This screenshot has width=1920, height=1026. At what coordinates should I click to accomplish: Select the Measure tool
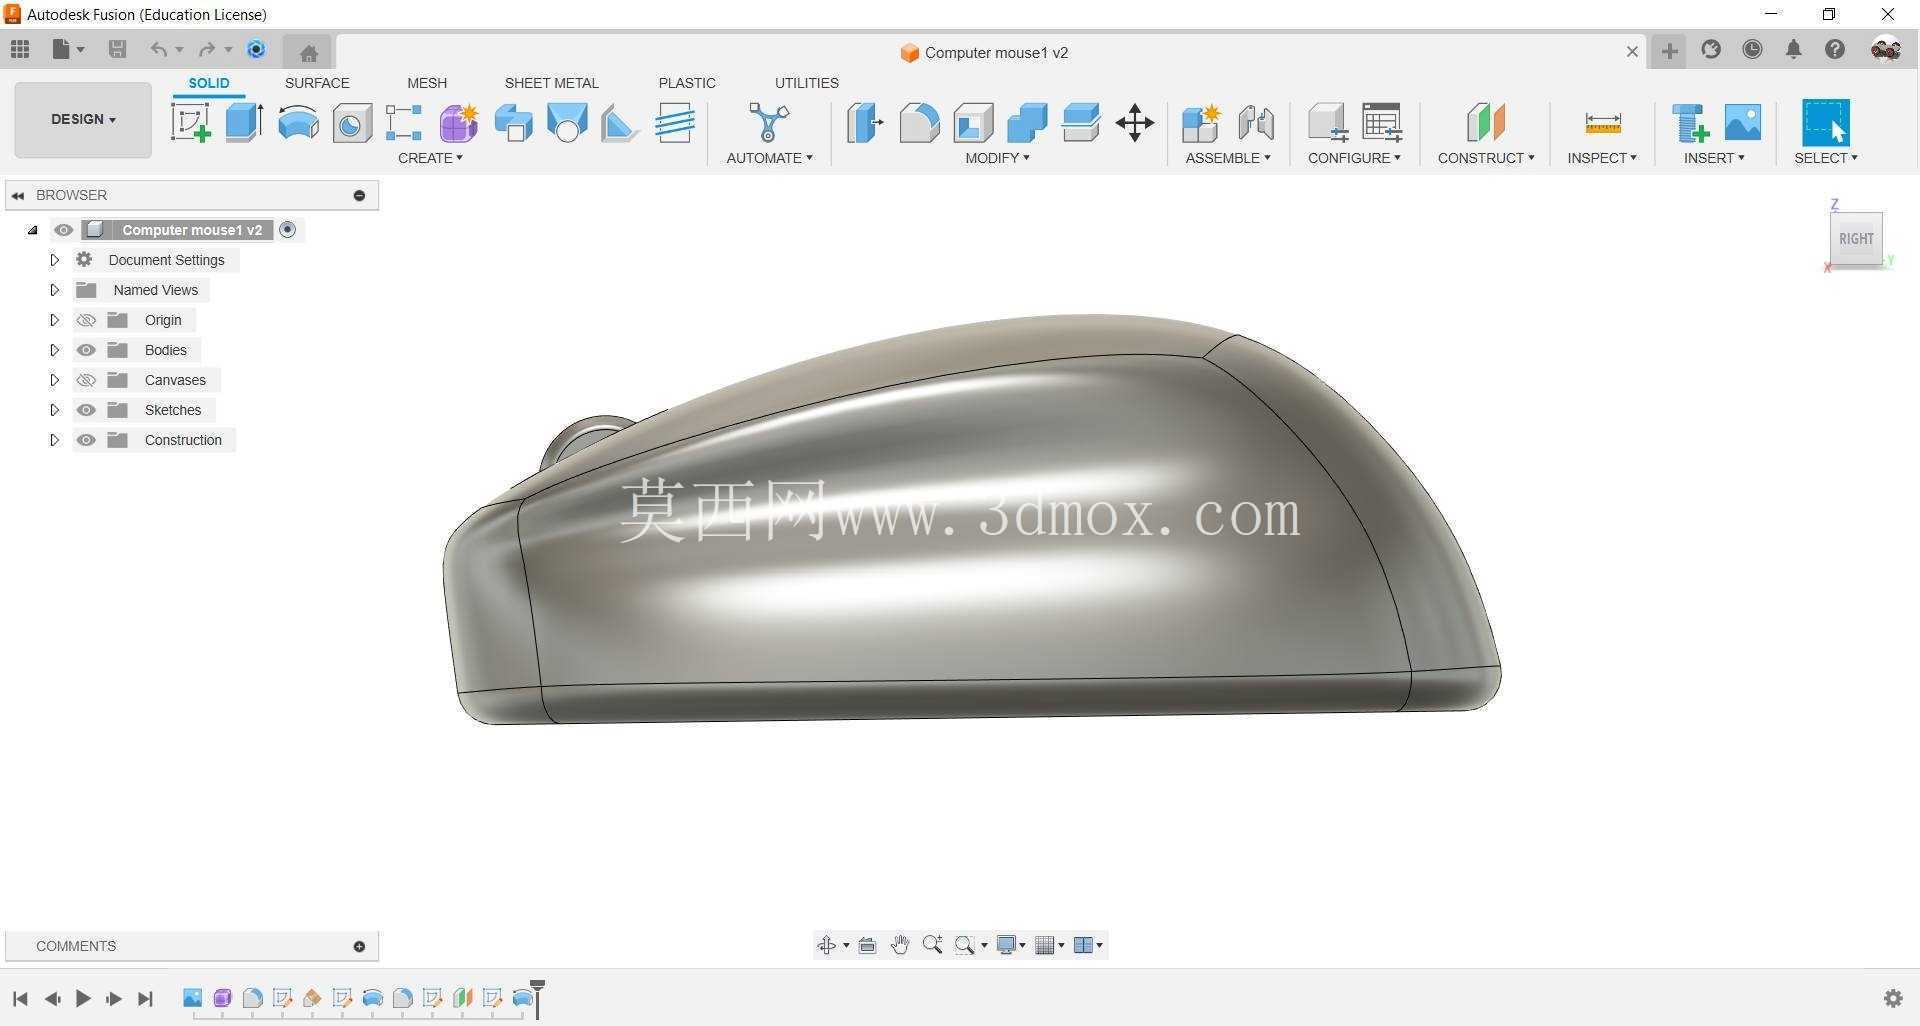(x=1603, y=123)
